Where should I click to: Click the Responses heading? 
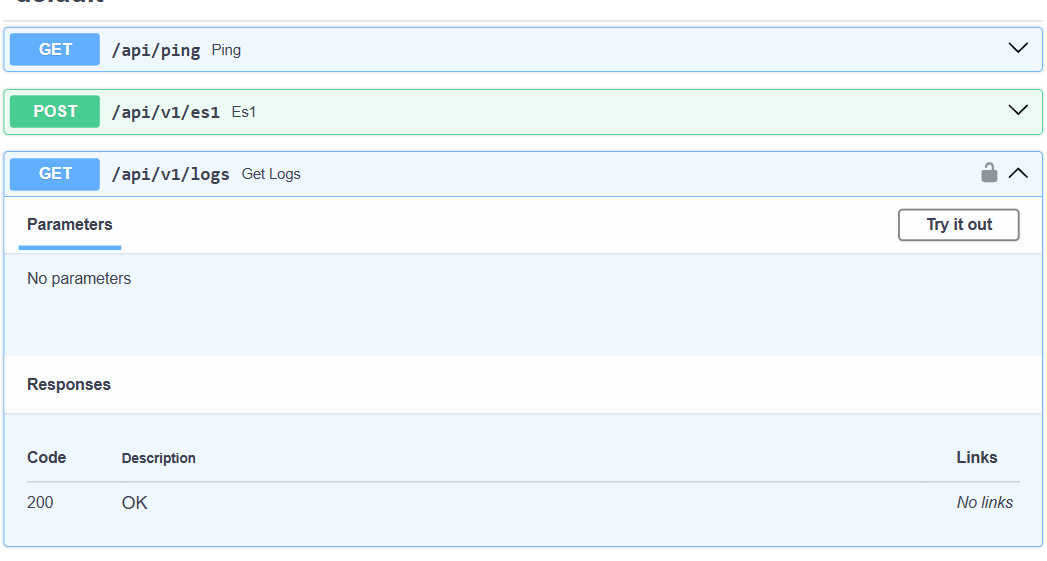tap(69, 385)
